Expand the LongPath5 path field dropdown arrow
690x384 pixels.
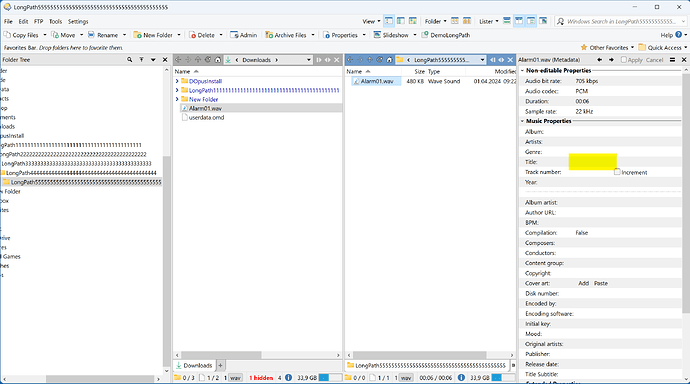coord(482,60)
